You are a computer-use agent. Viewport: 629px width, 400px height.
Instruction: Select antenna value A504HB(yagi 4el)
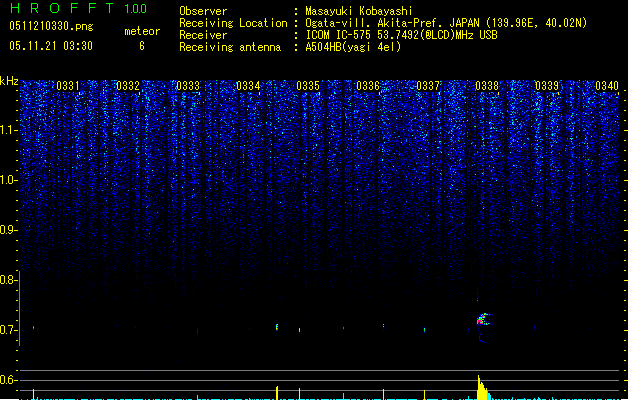[353, 47]
